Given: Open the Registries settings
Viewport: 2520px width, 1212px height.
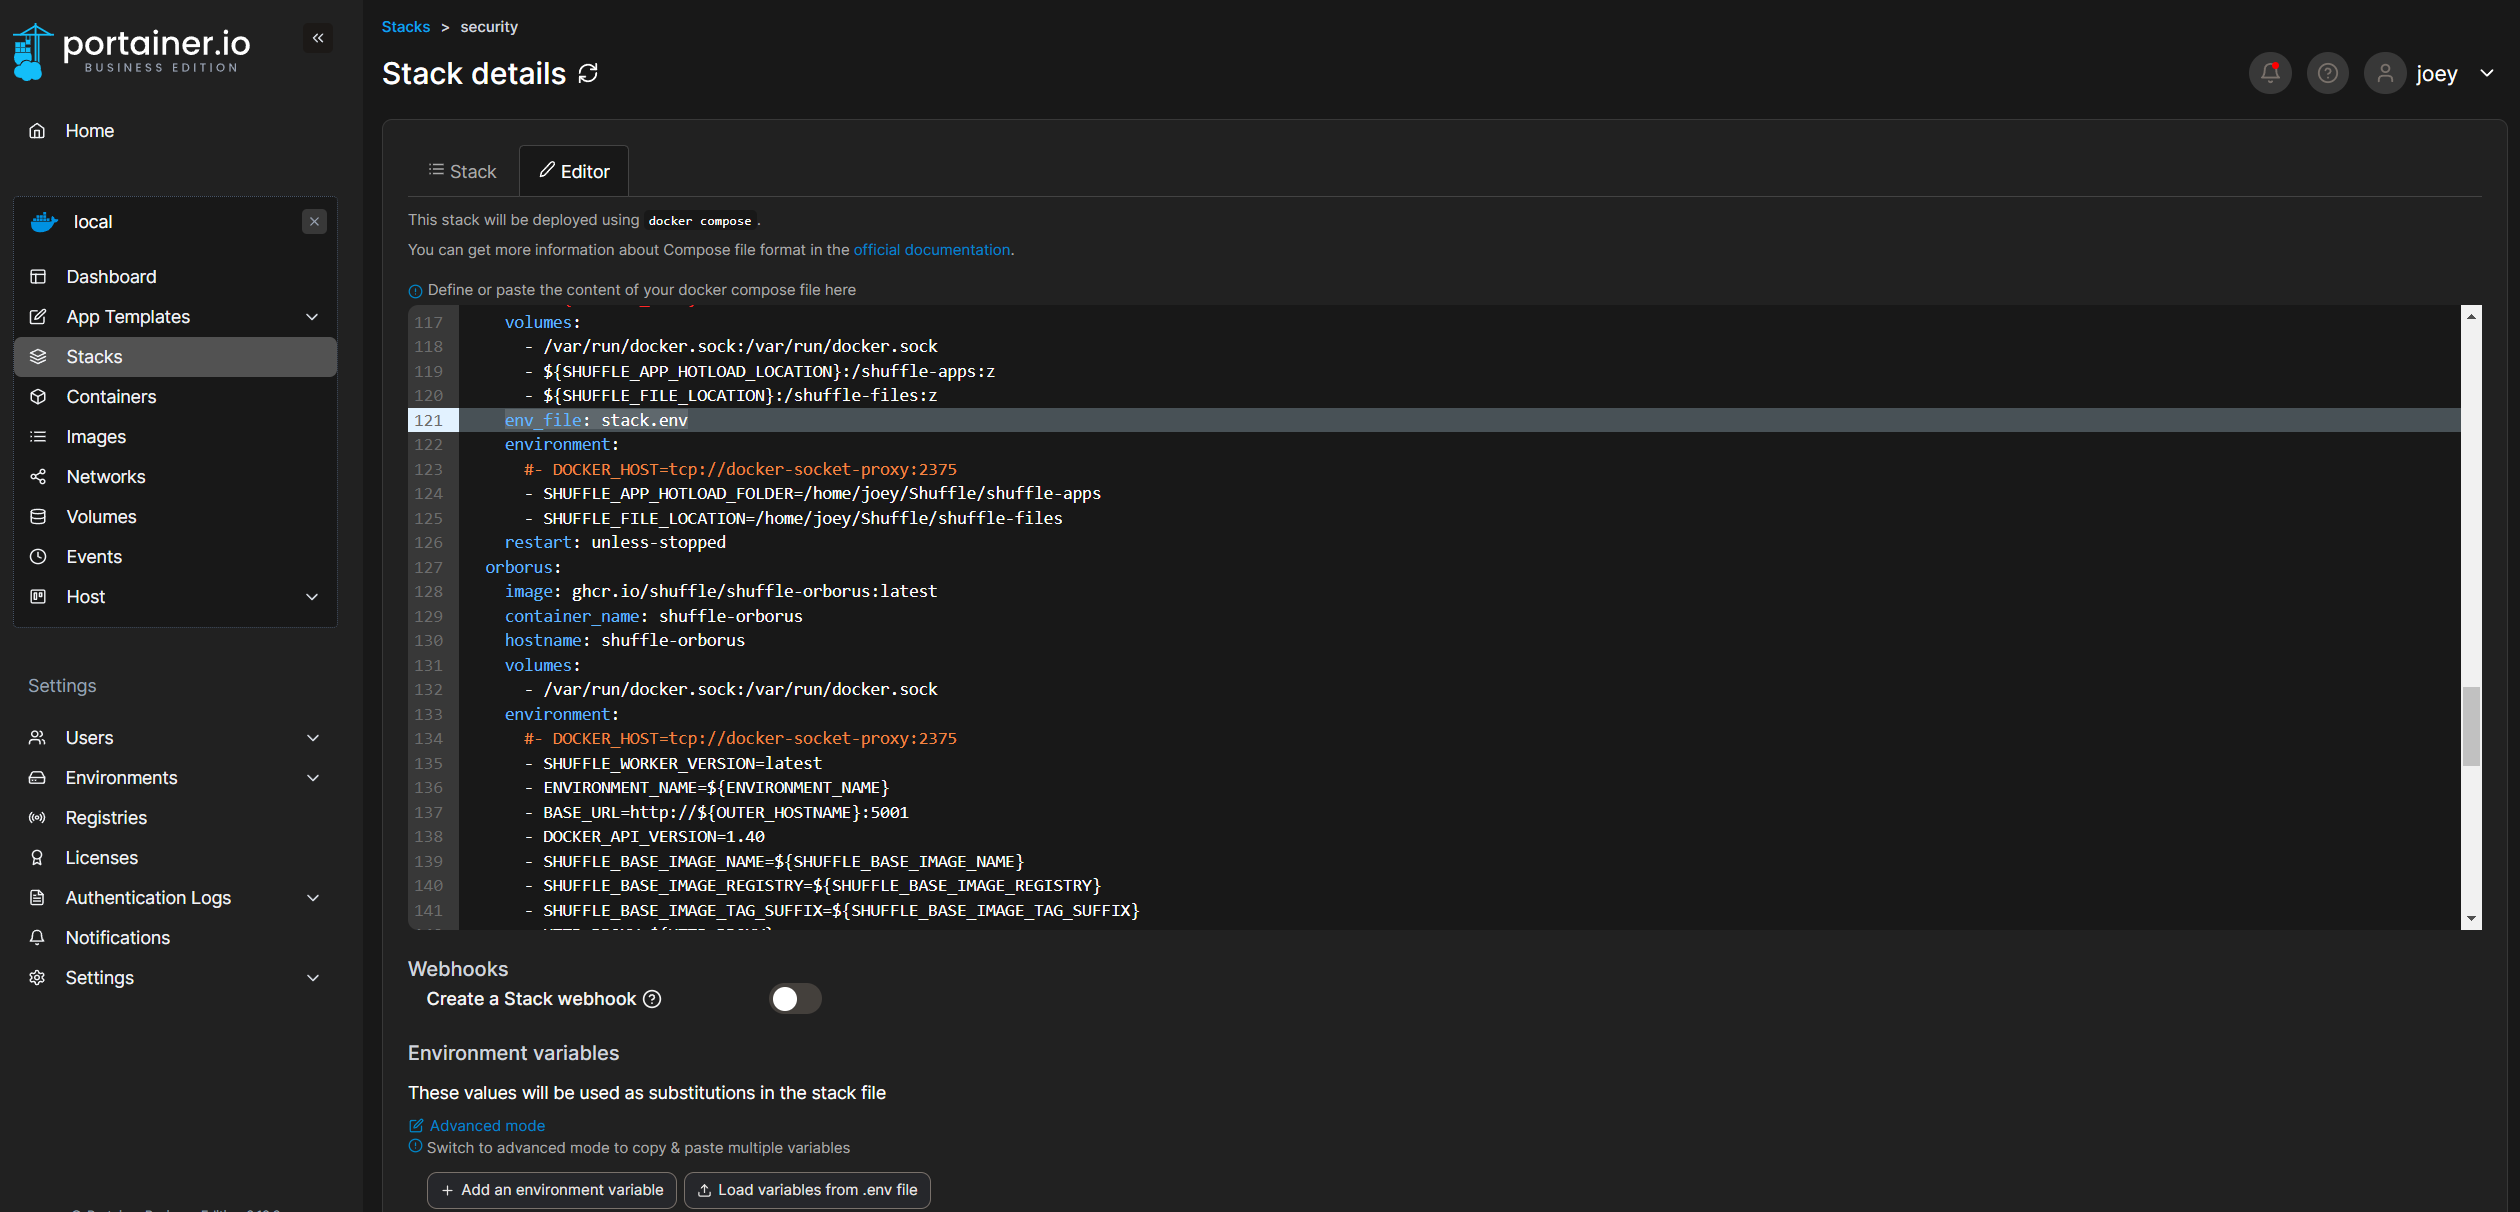Looking at the screenshot, I should pos(106,817).
